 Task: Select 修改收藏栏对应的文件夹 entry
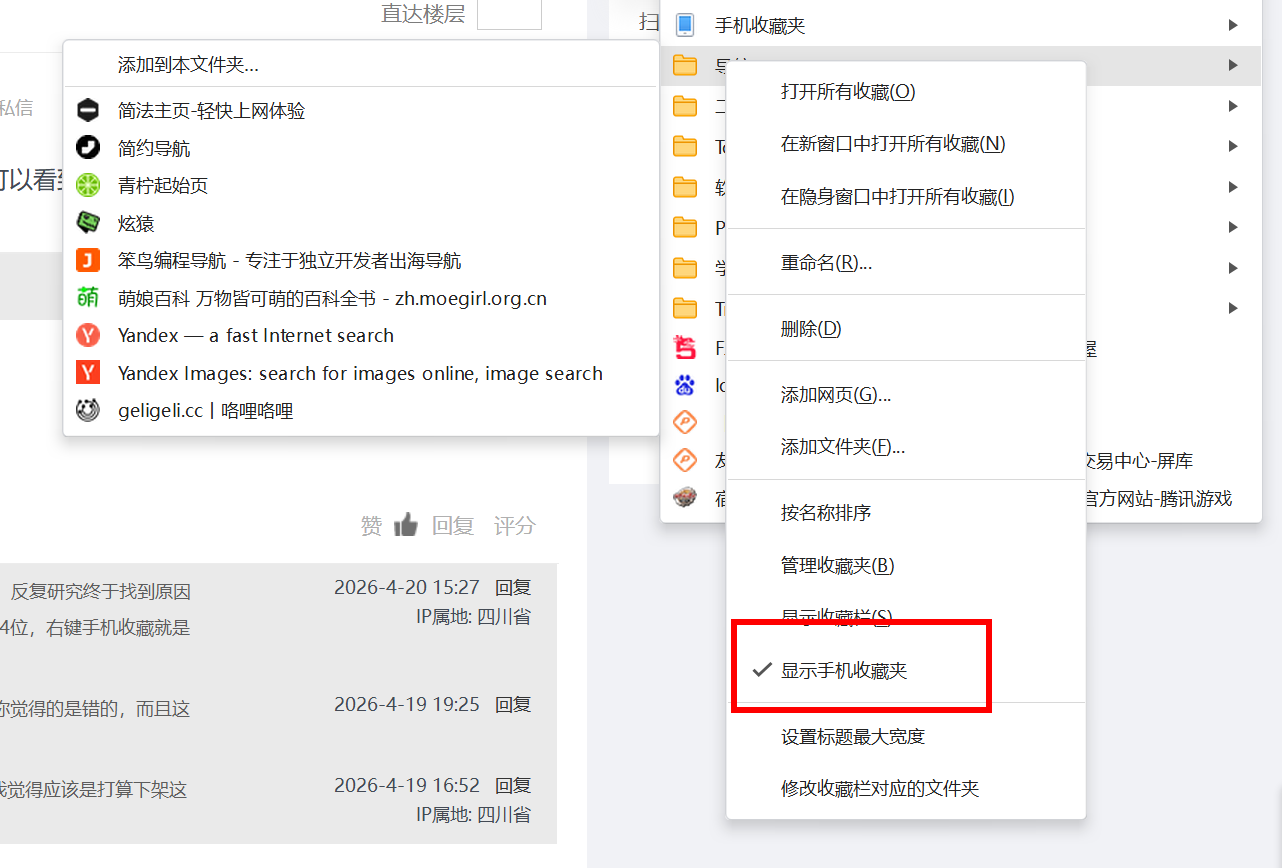[x=906, y=789]
